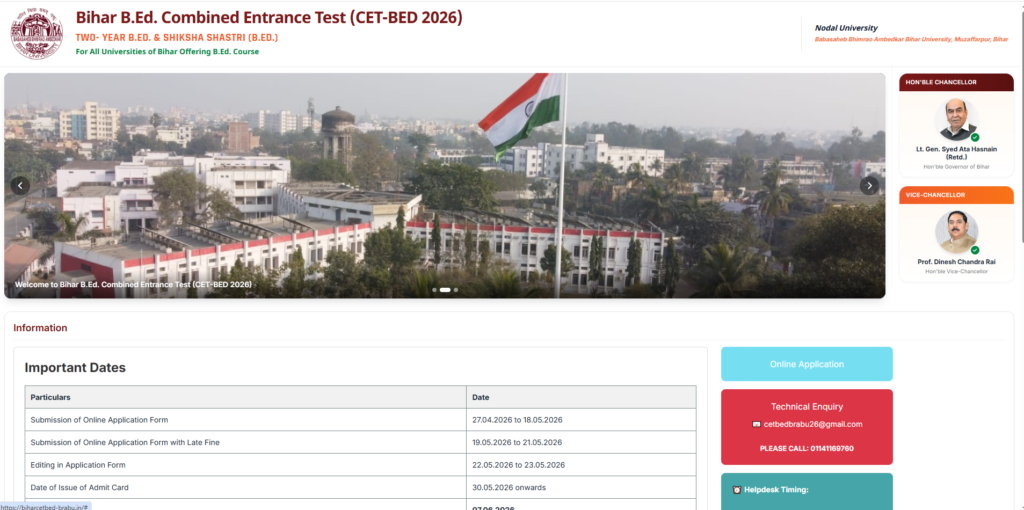Image resolution: width=1024 pixels, height=510 pixels.
Task: Click Babasaheb Bhimrao Ambedkar Bihar University text
Action: click(911, 40)
